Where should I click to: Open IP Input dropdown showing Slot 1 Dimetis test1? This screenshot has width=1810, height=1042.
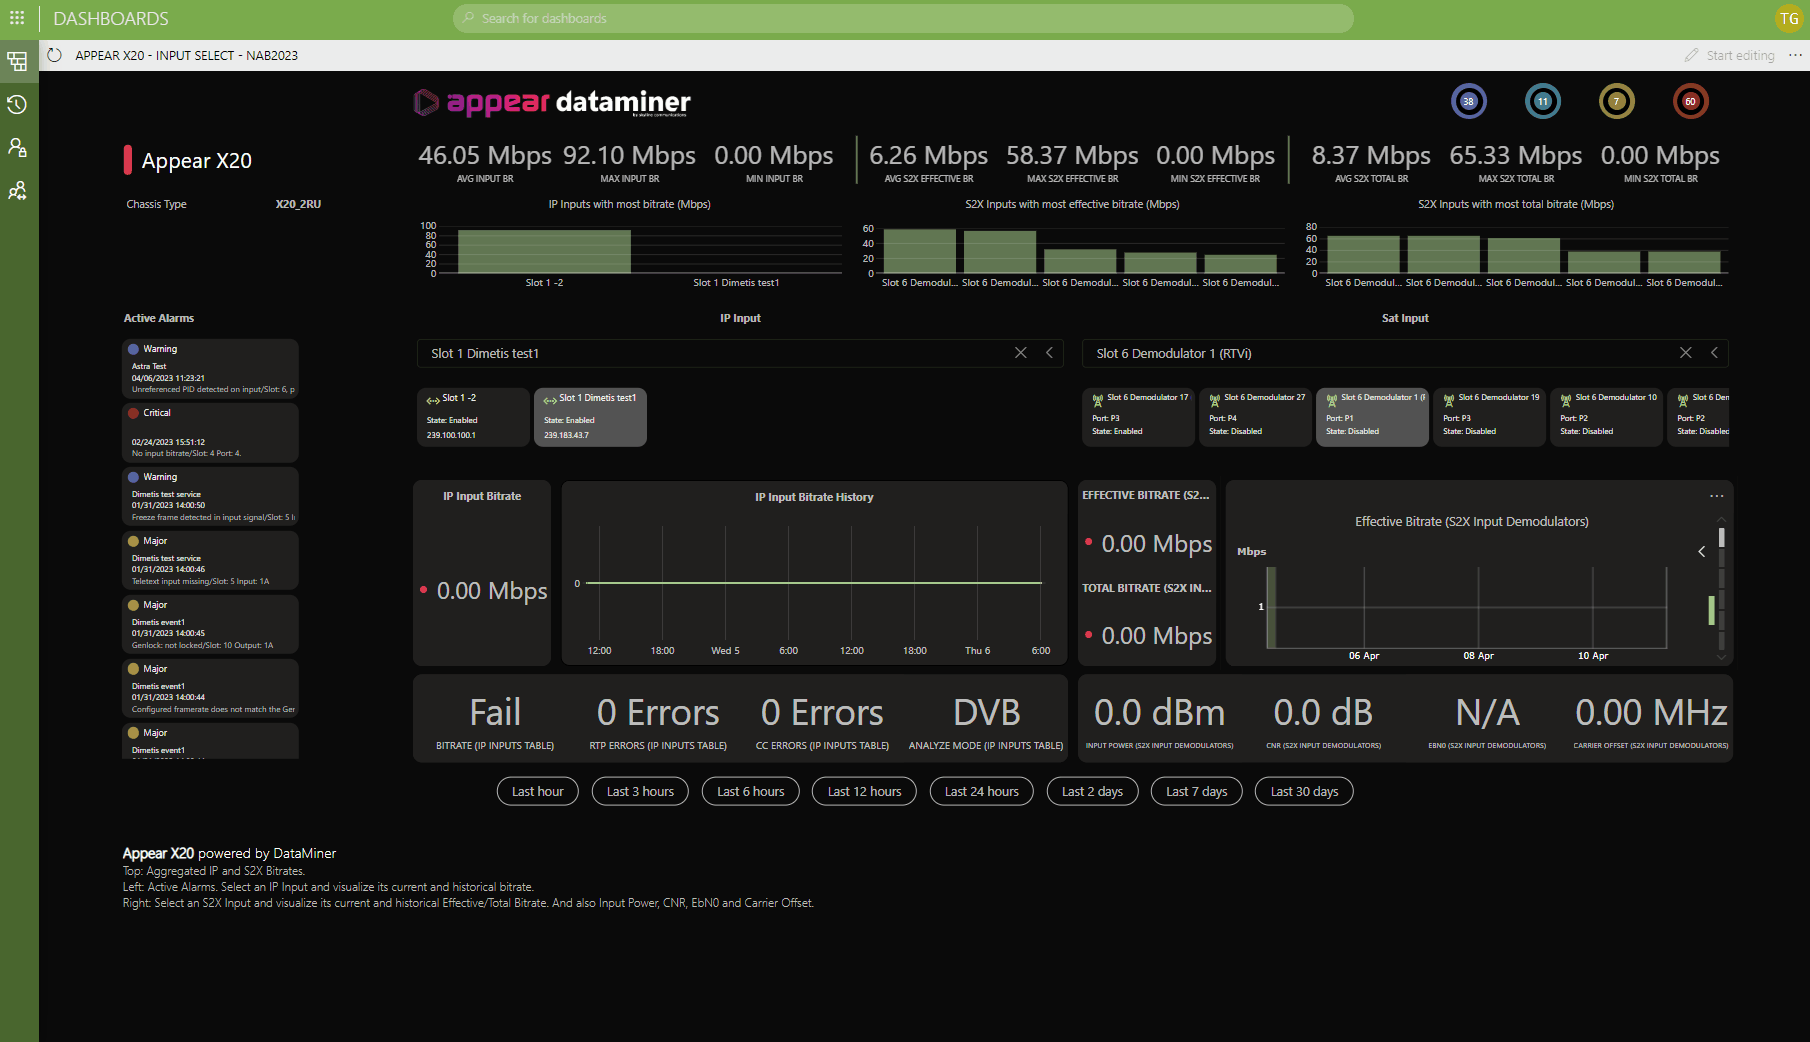tap(741, 353)
